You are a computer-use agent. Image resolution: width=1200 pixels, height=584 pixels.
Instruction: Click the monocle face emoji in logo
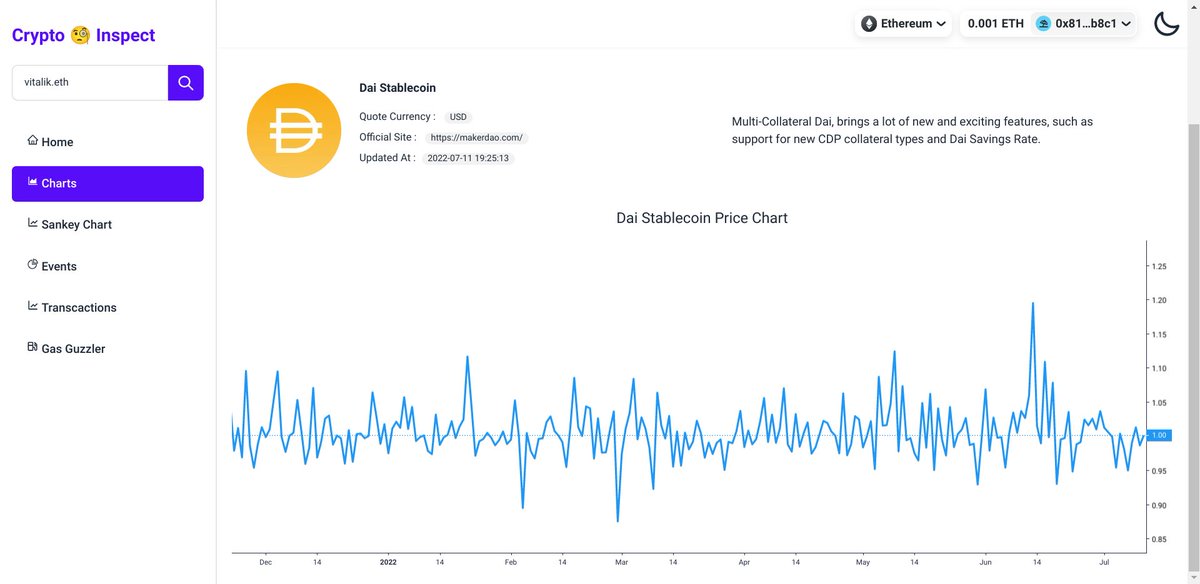coord(81,35)
